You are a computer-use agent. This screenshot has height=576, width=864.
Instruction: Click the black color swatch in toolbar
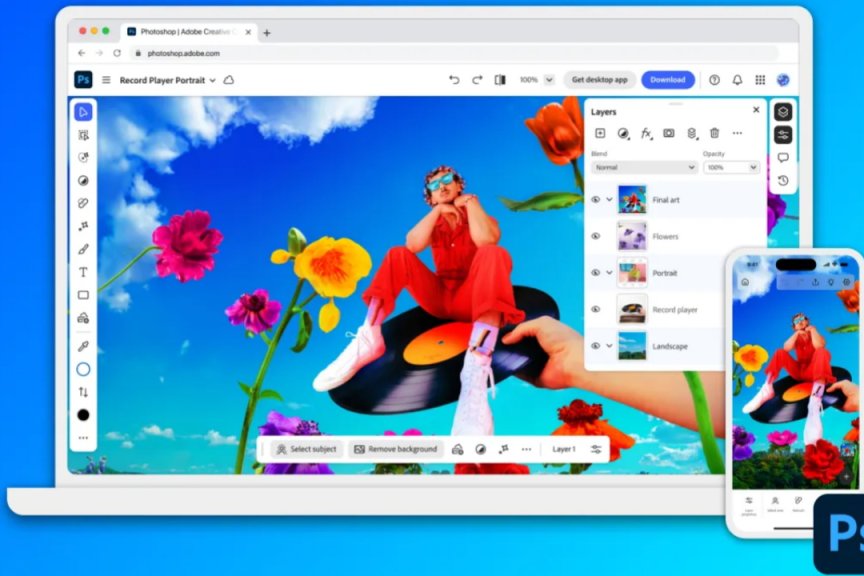coord(83,415)
